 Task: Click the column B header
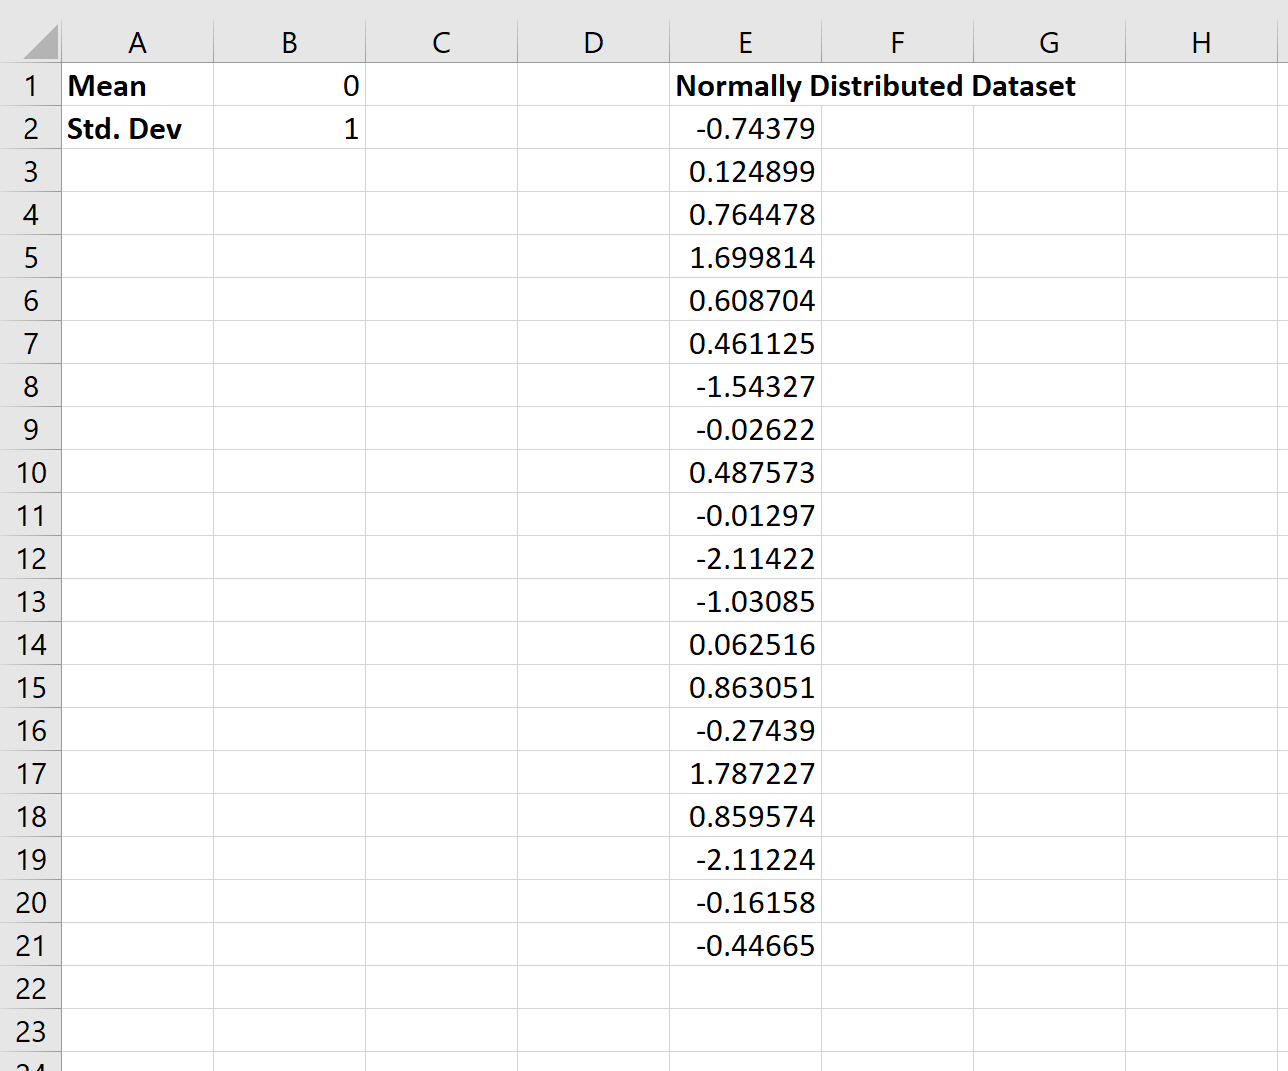pos(289,42)
